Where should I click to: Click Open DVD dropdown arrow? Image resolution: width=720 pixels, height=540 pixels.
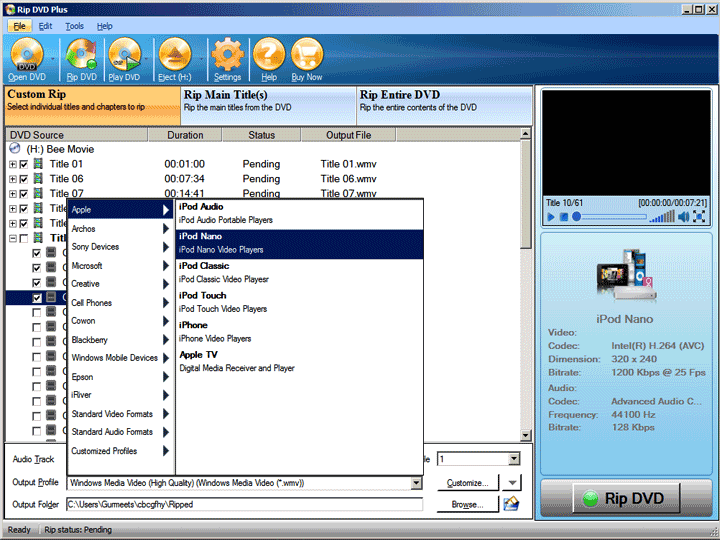pyautogui.click(x=53, y=59)
